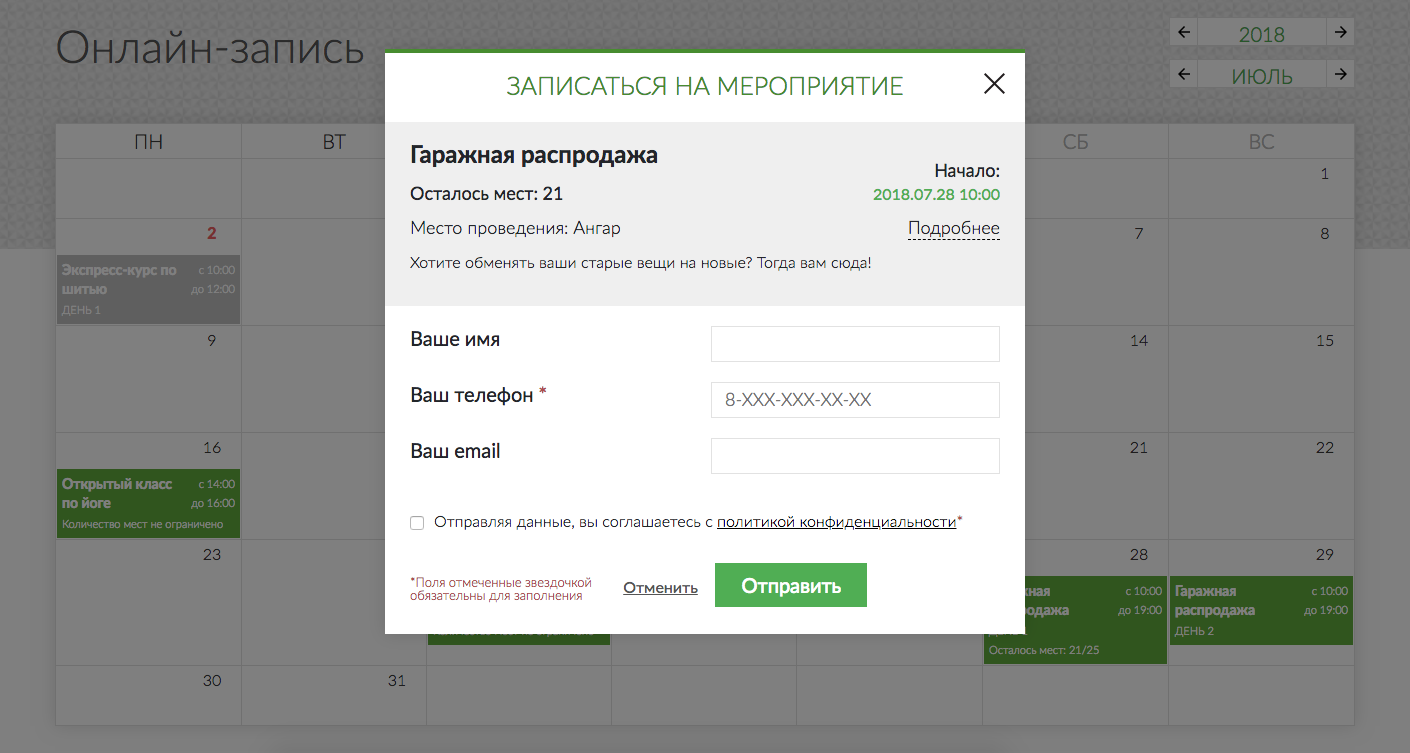Viewport: 1410px width, 753px height.
Task: Click into the Ваш телефон field
Action: 855,400
